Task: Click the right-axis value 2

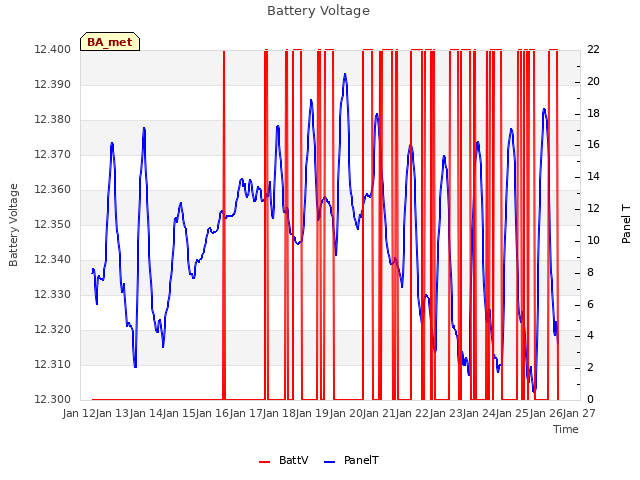Action: point(591,368)
